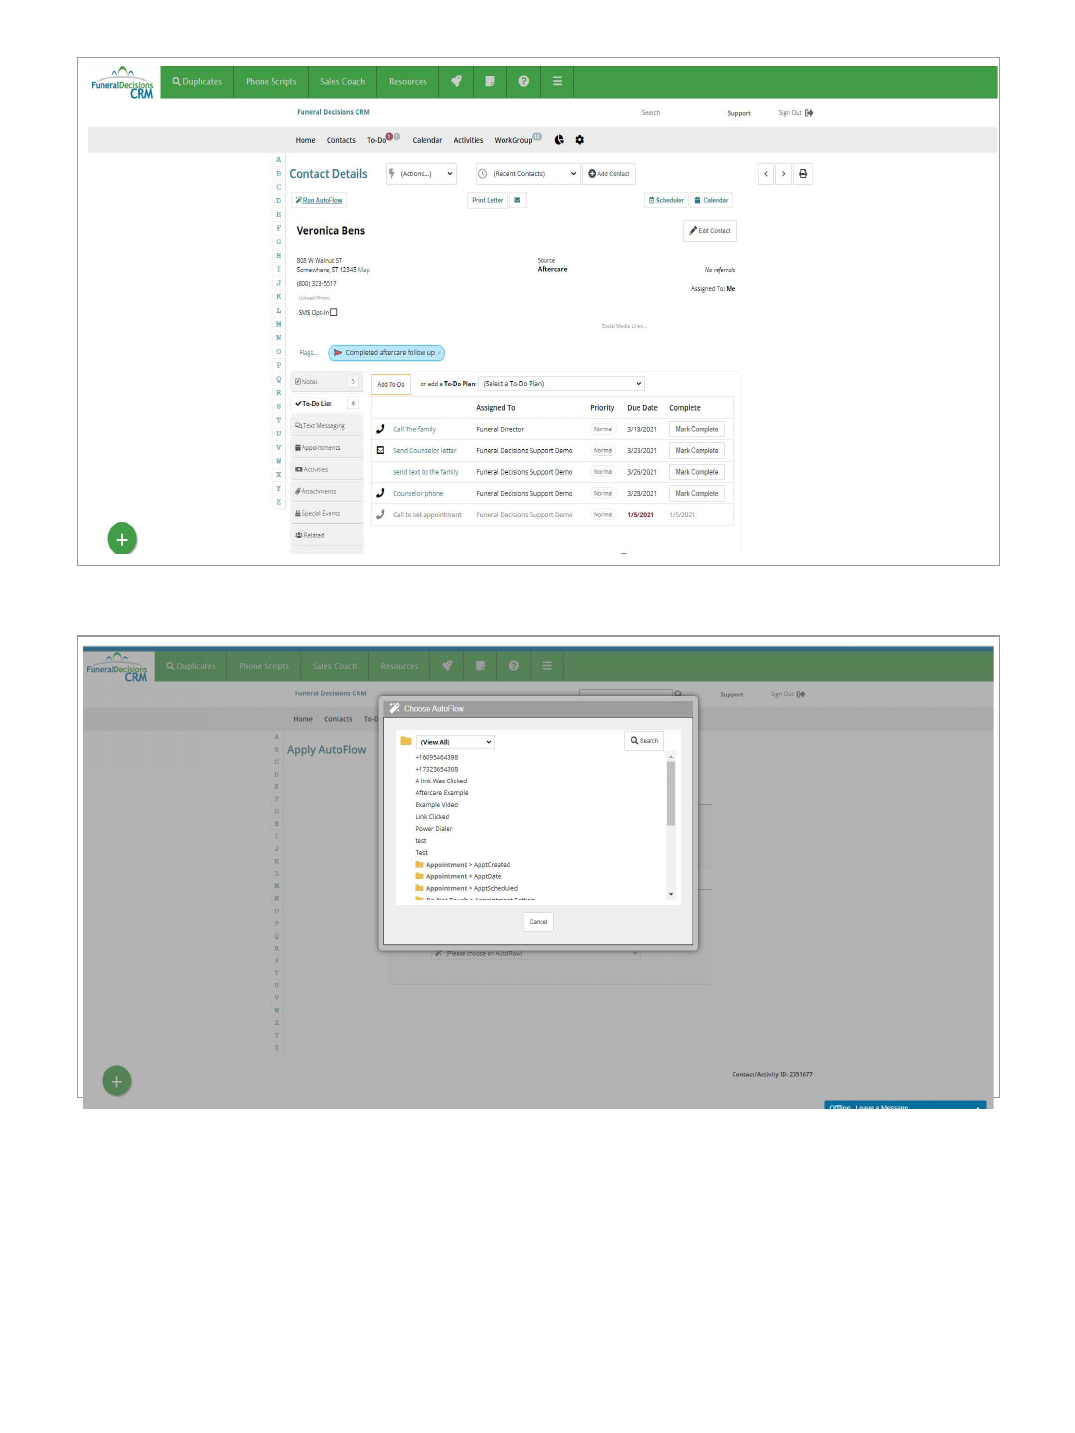Remove the Completed aftercare follow up flag
This screenshot has height=1433, width=1075.
440,353
